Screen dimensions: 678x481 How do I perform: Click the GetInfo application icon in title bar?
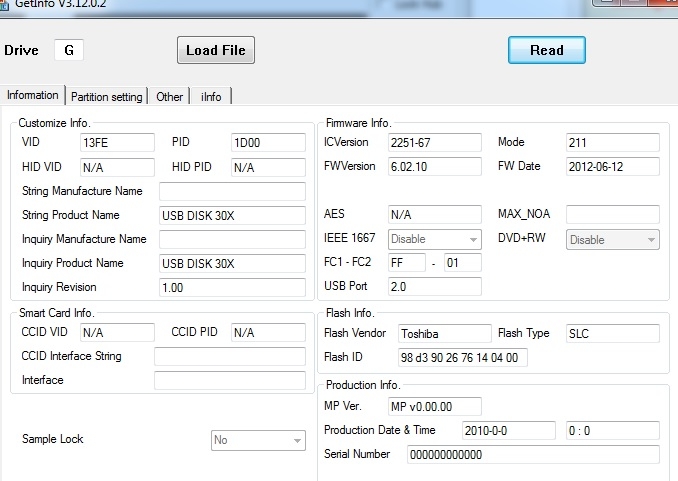(3, 4)
